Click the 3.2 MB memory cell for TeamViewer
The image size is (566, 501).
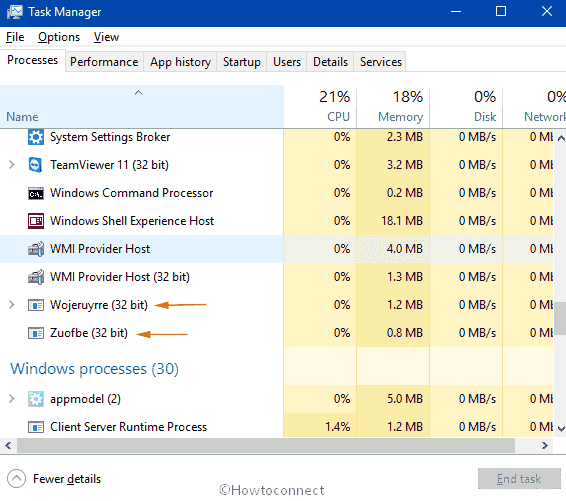click(393, 165)
